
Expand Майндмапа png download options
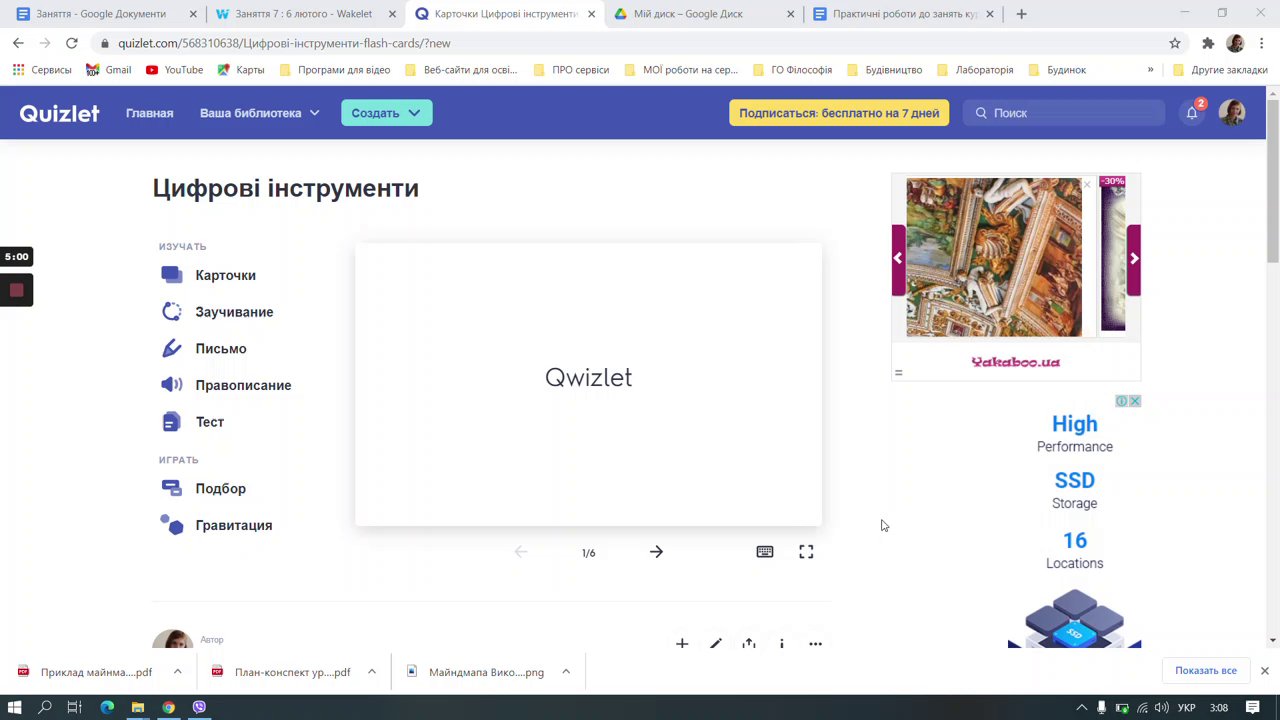pyautogui.click(x=565, y=672)
